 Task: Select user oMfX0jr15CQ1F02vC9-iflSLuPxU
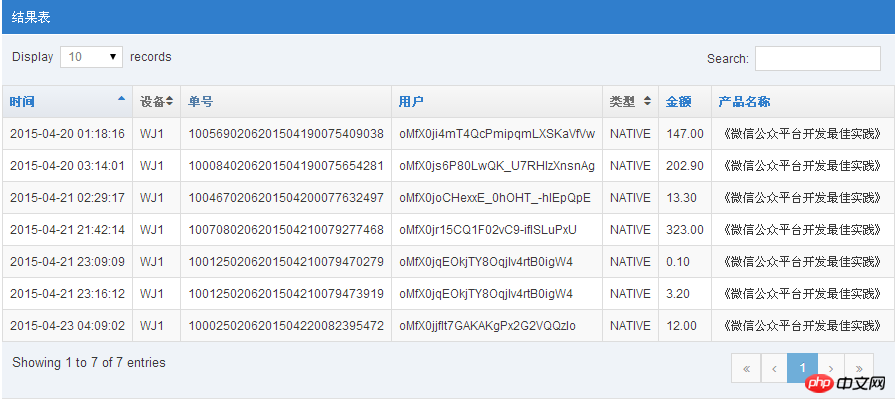coord(488,230)
